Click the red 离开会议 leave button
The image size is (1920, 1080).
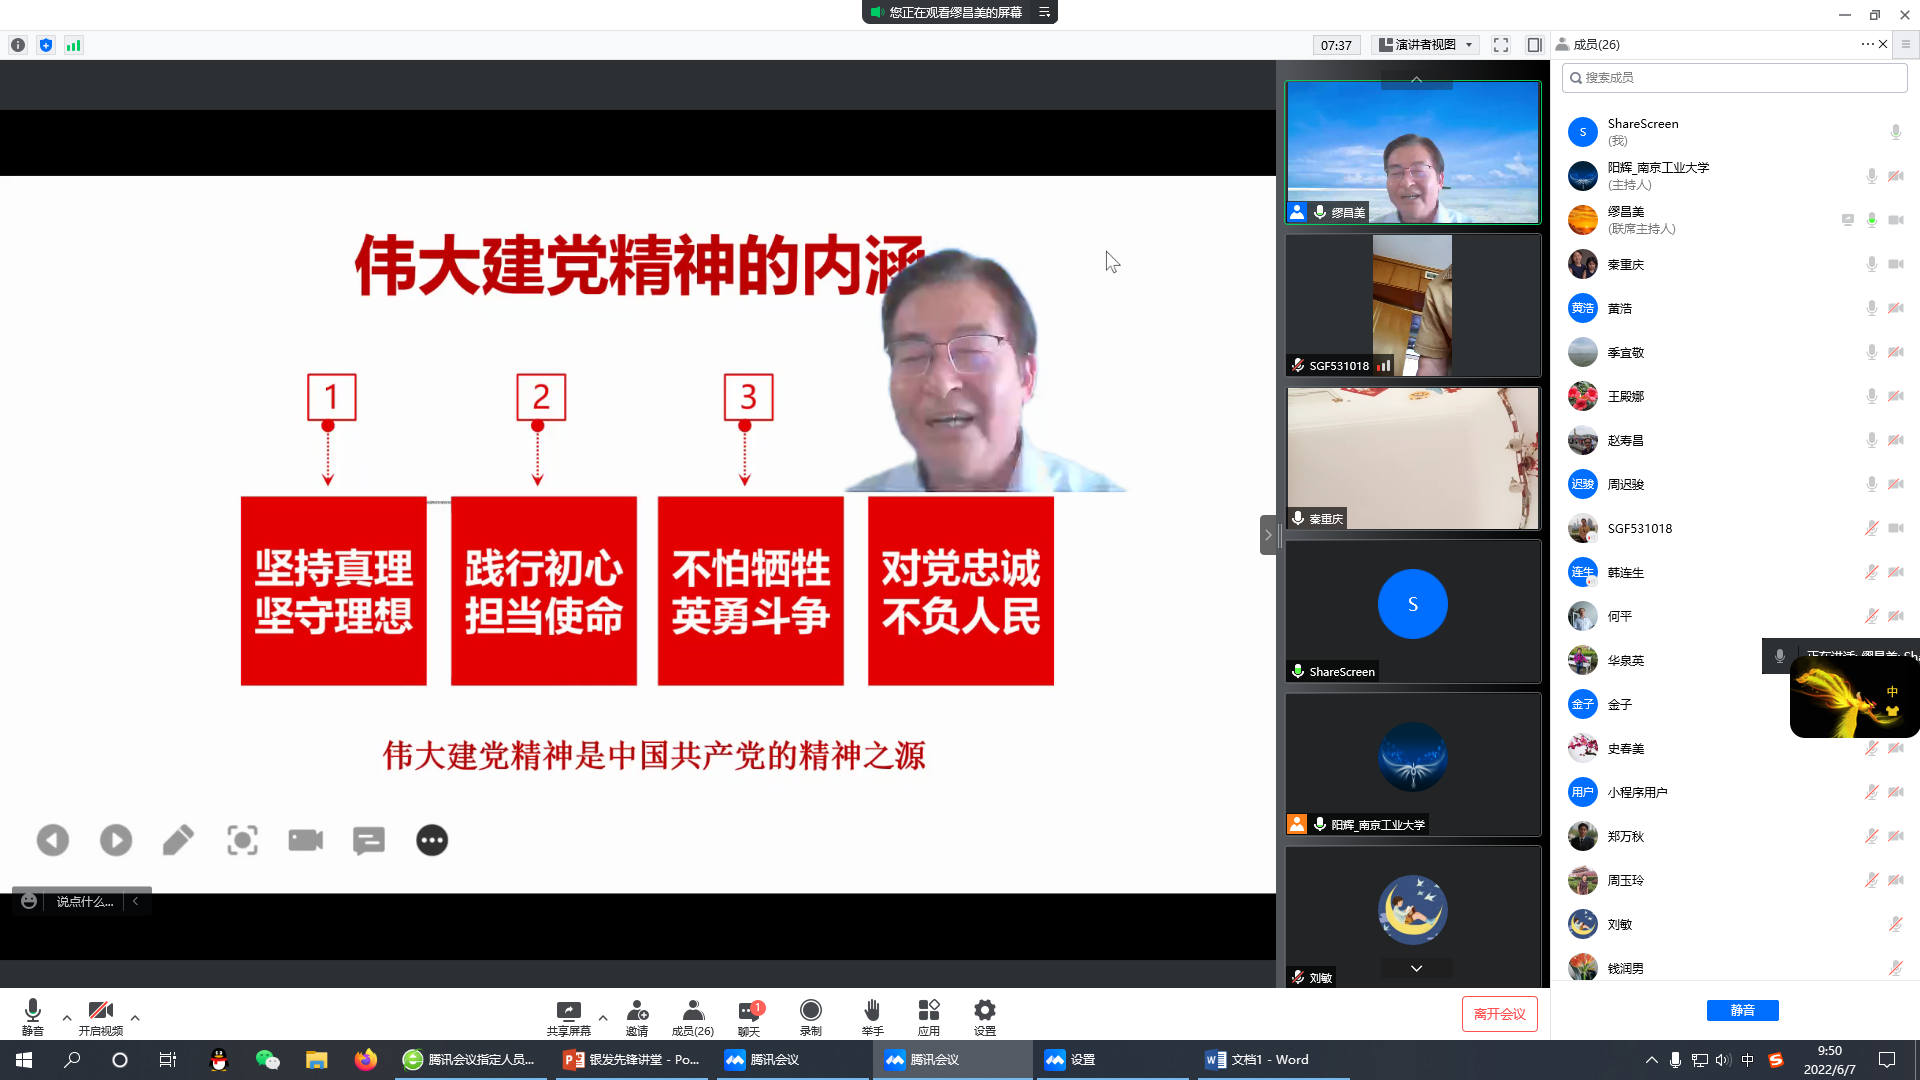point(1499,1014)
